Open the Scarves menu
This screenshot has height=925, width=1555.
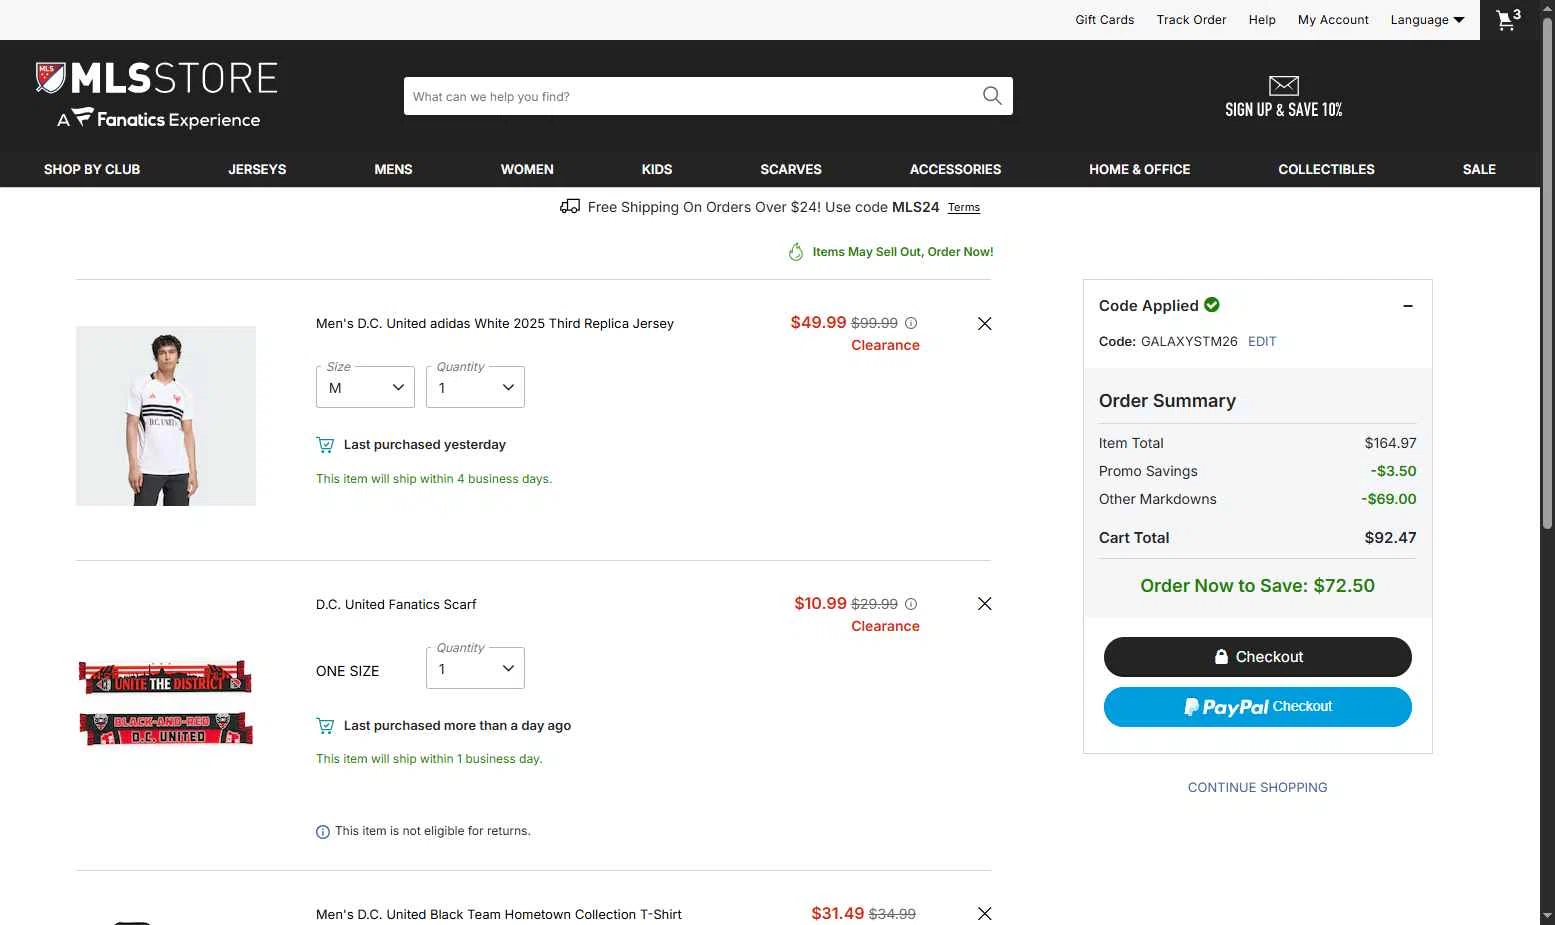pos(791,169)
